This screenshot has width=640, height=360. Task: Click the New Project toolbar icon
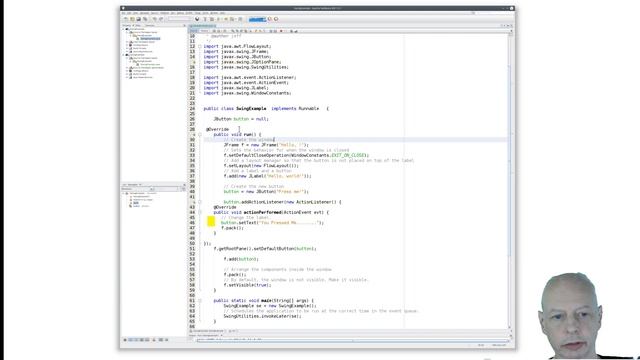pyautogui.click(x=132, y=19)
